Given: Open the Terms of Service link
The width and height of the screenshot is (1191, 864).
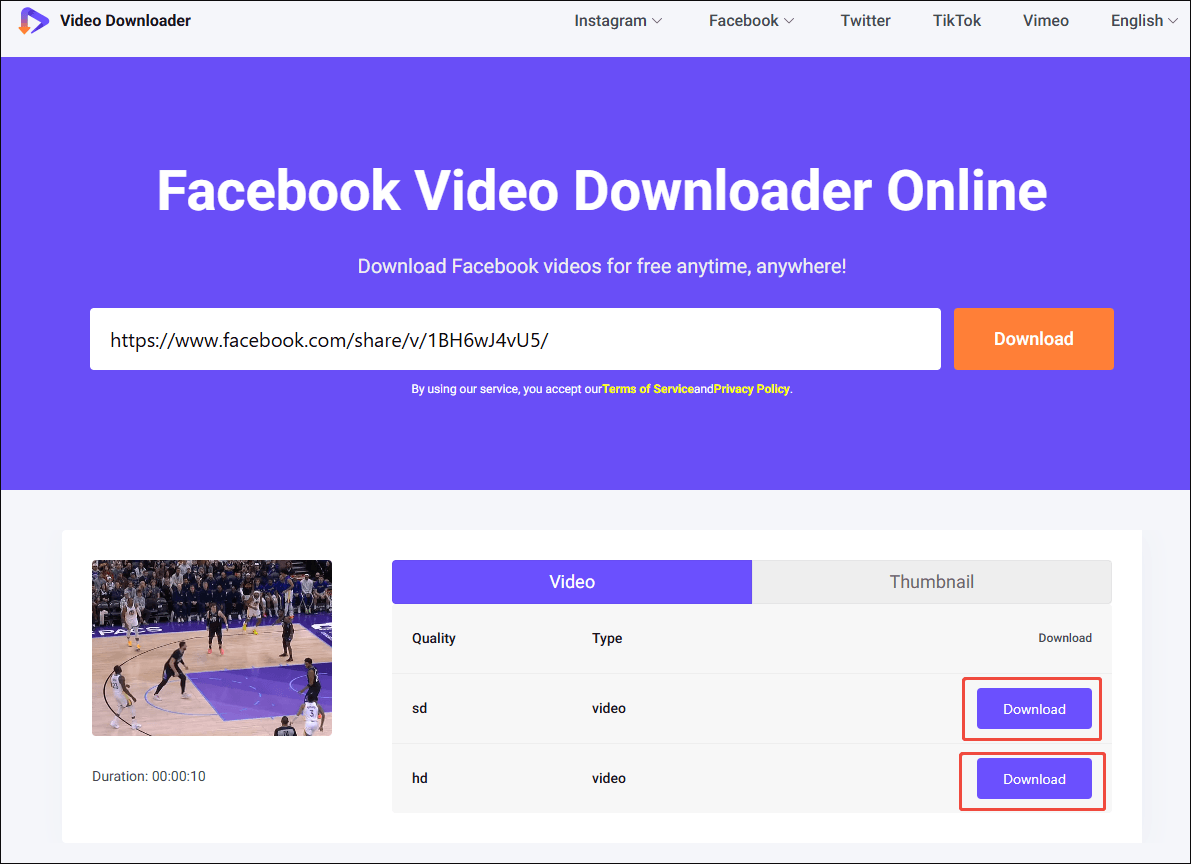Looking at the screenshot, I should [x=648, y=389].
